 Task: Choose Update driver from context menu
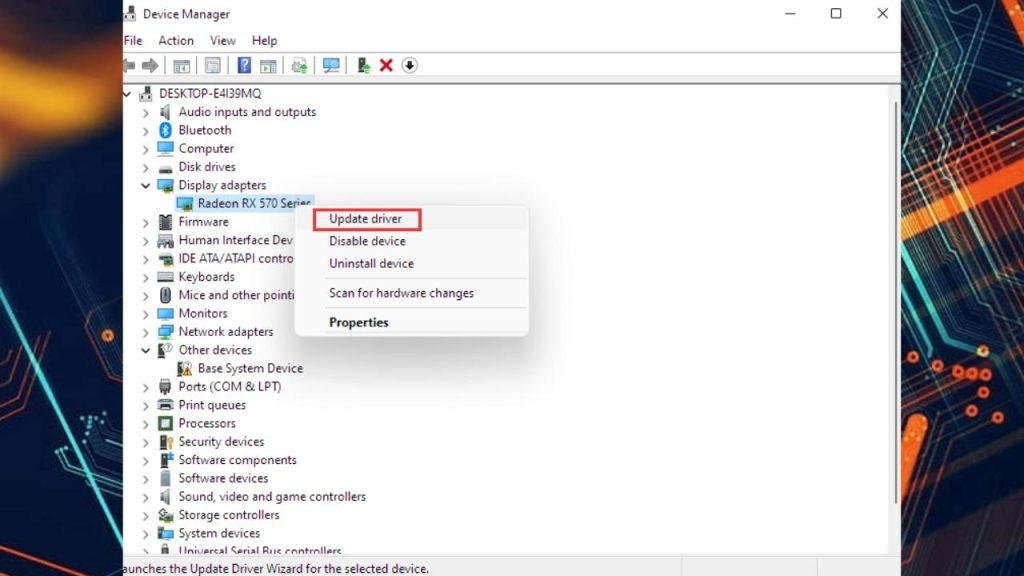coord(365,219)
